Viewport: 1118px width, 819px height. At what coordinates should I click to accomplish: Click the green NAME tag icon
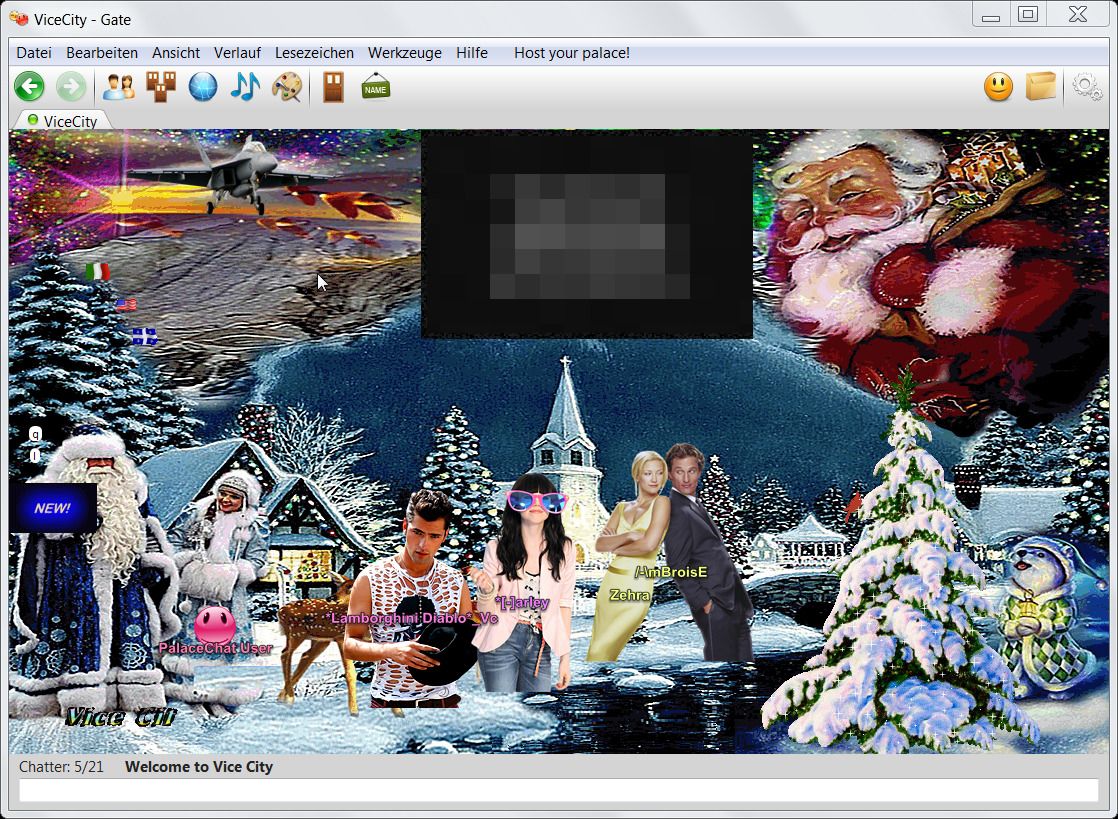[376, 87]
